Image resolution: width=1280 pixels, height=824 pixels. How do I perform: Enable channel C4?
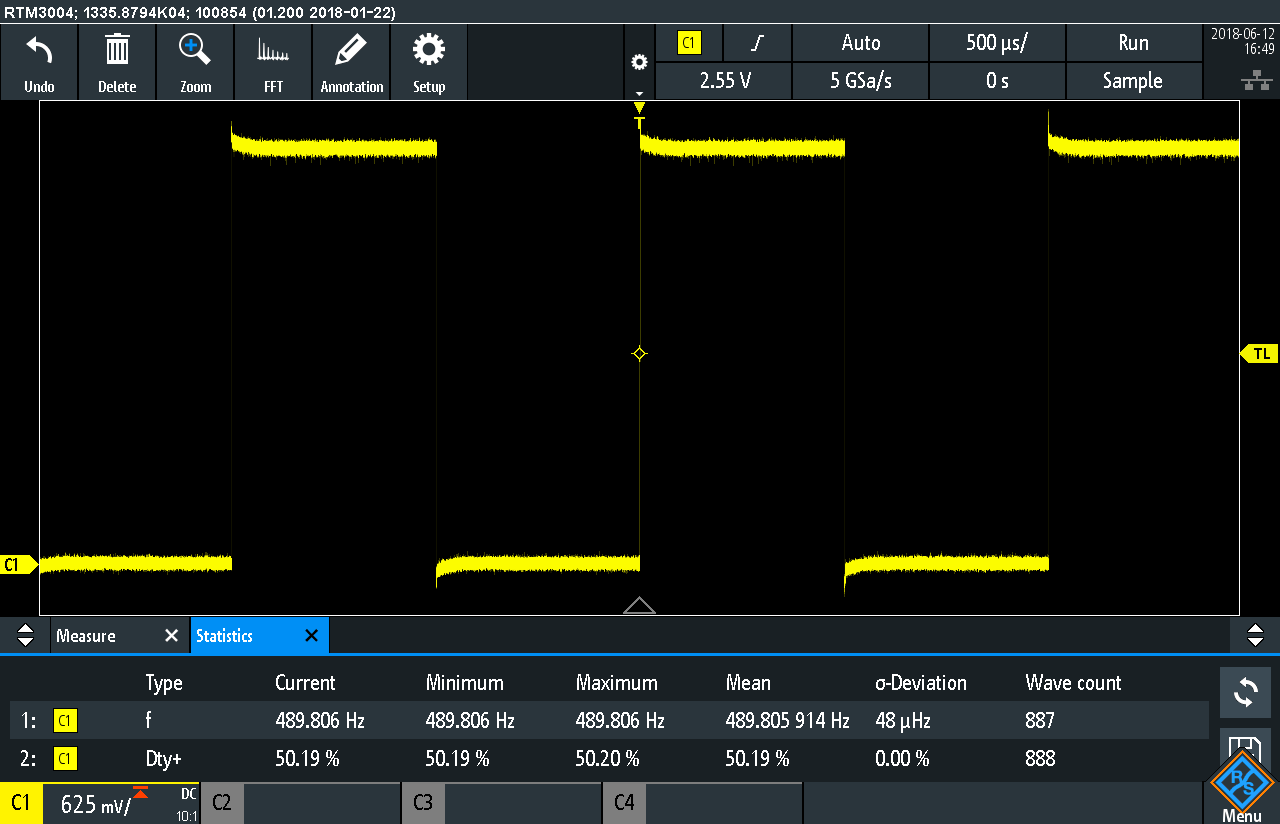pos(624,802)
